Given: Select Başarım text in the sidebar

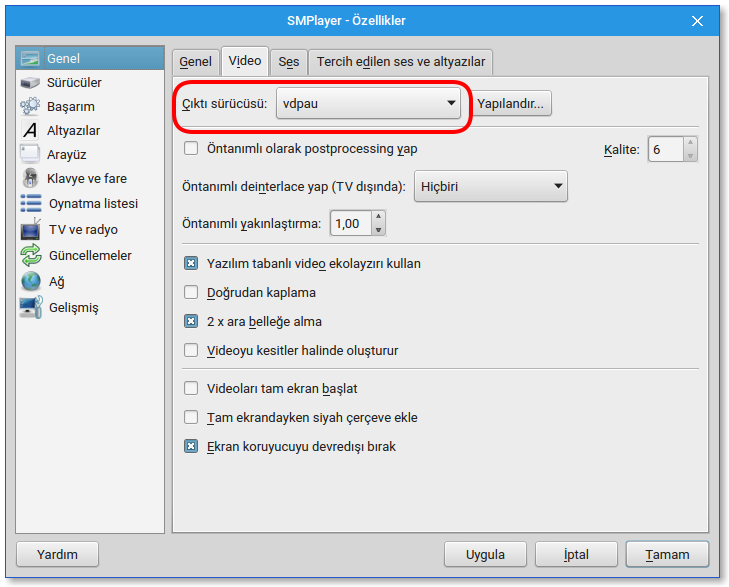Looking at the screenshot, I should pyautogui.click(x=71, y=107).
